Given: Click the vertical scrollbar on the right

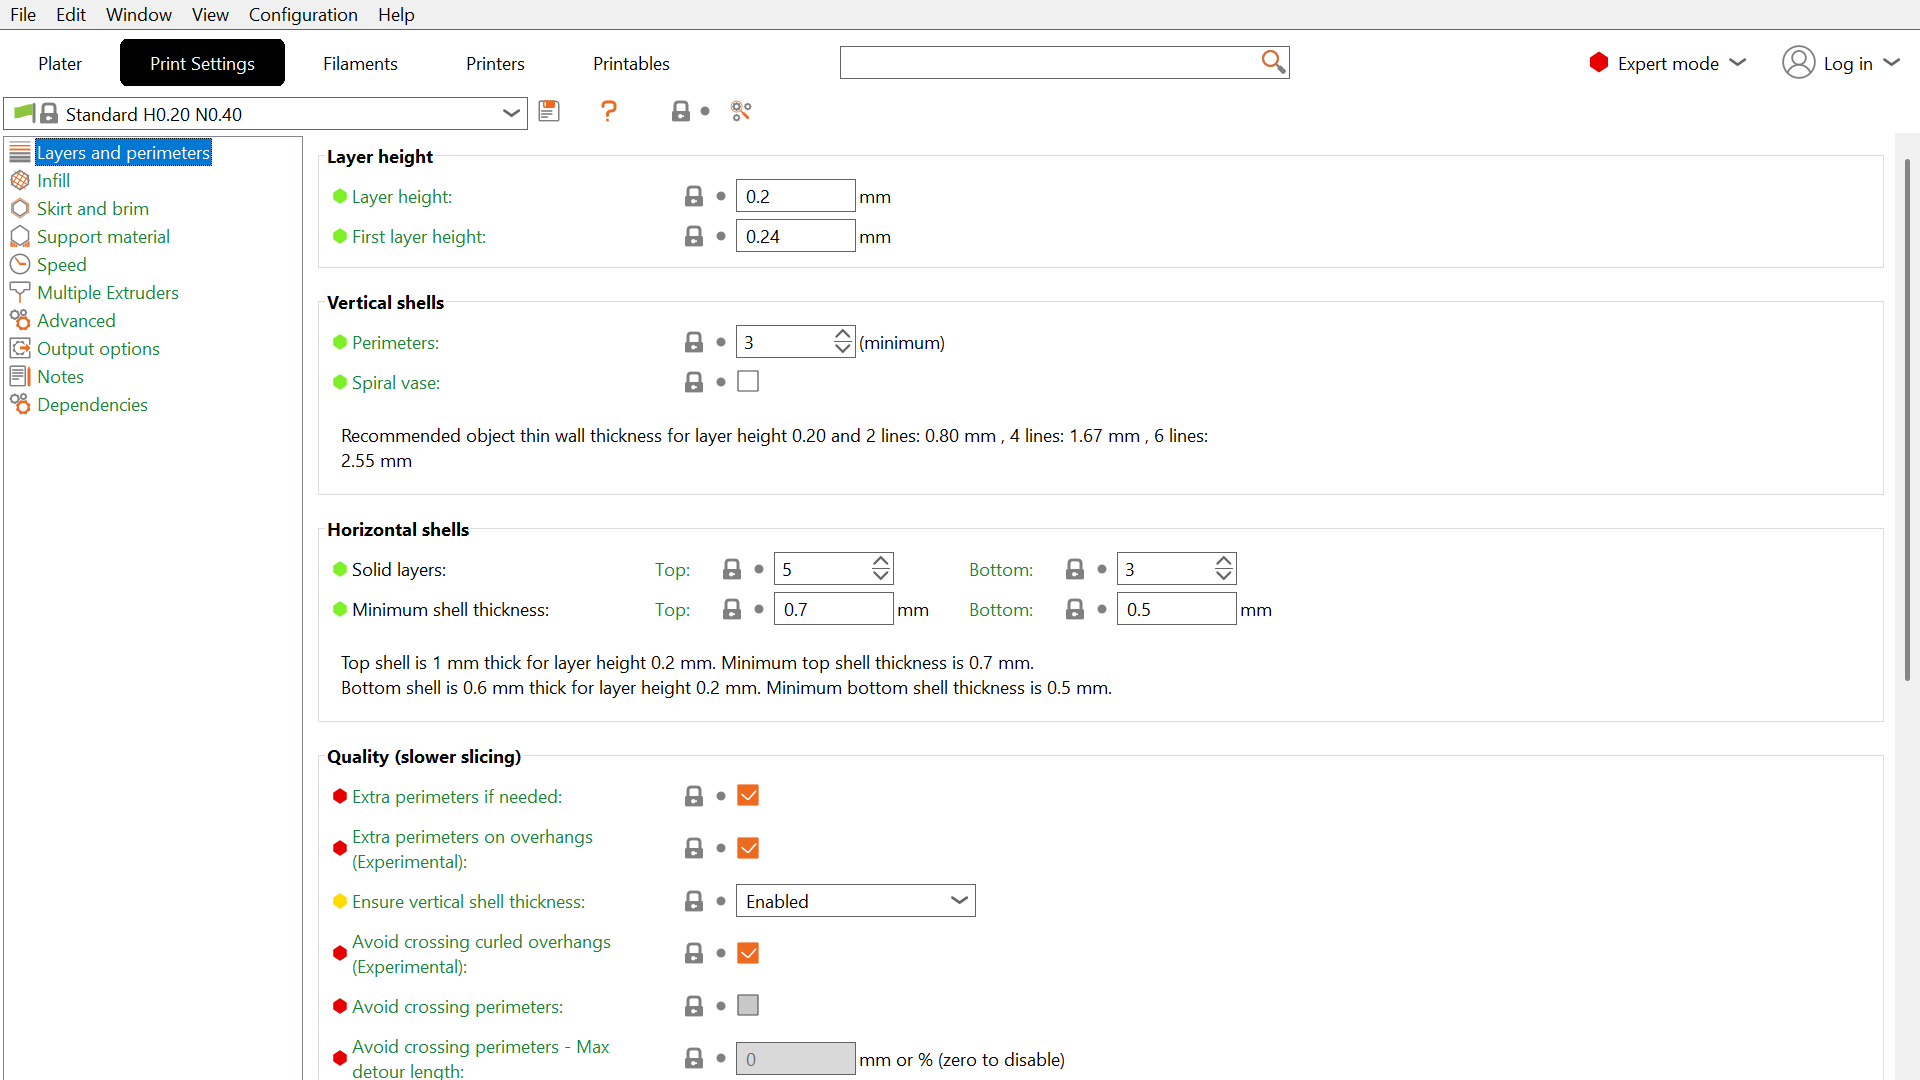Looking at the screenshot, I should pos(1907,420).
